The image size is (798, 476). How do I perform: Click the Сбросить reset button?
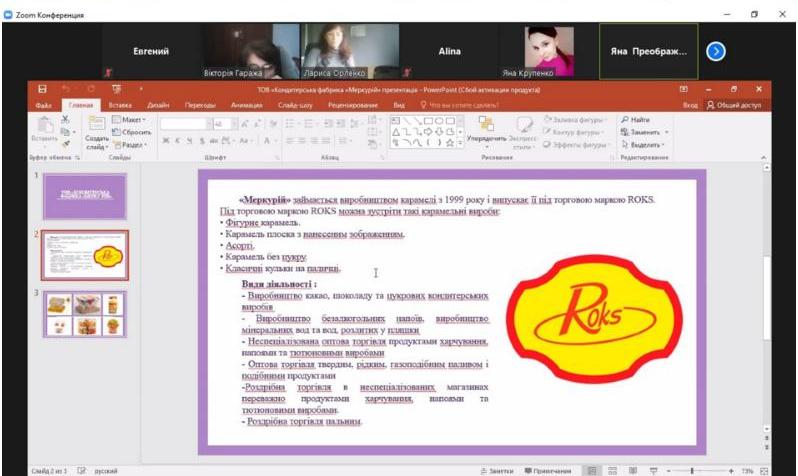[132, 132]
